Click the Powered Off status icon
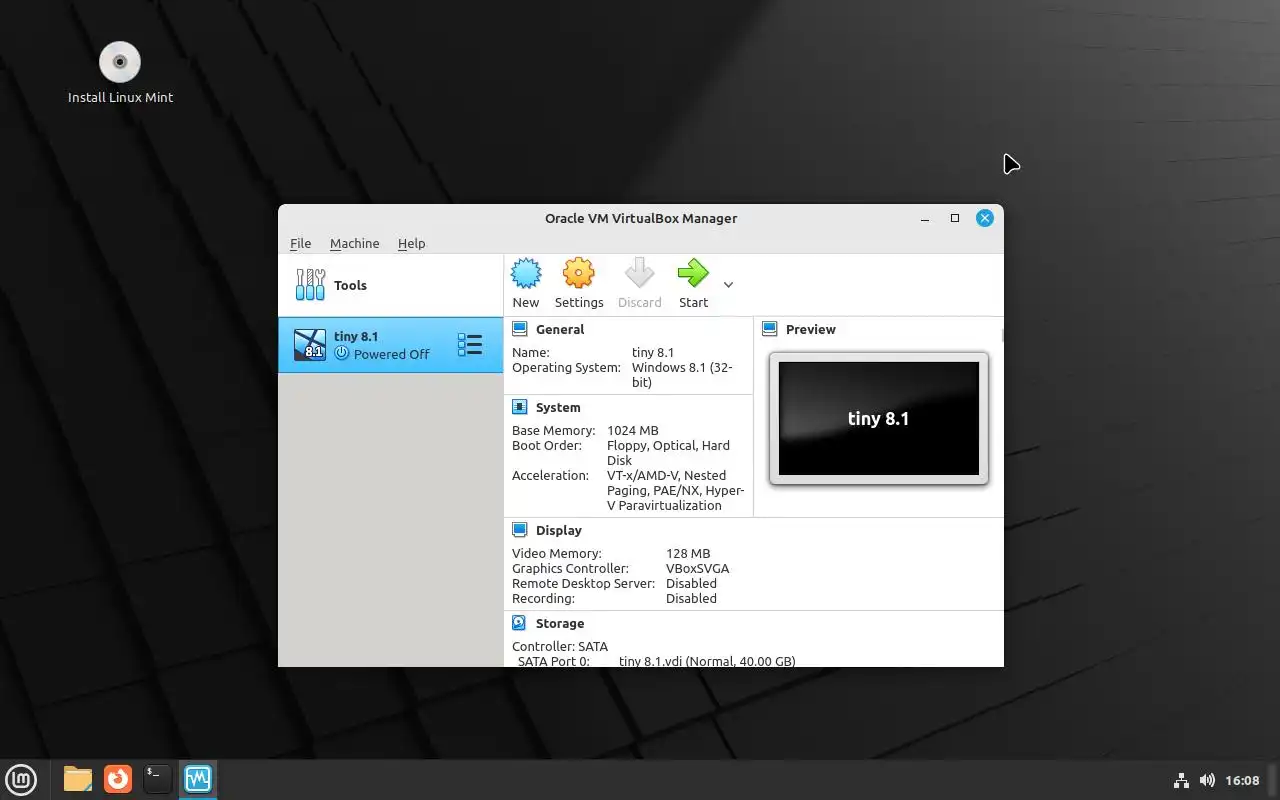1280x800 pixels. pos(342,354)
